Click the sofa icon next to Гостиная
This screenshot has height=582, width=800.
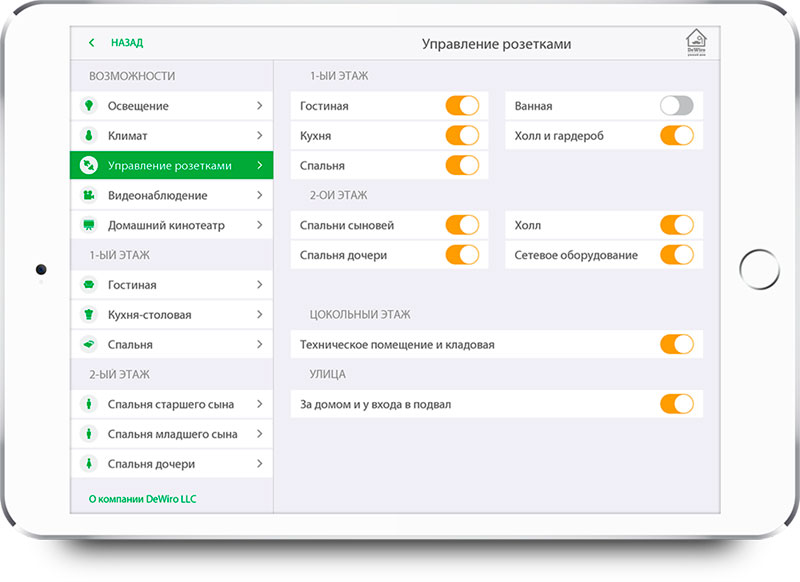point(89,285)
